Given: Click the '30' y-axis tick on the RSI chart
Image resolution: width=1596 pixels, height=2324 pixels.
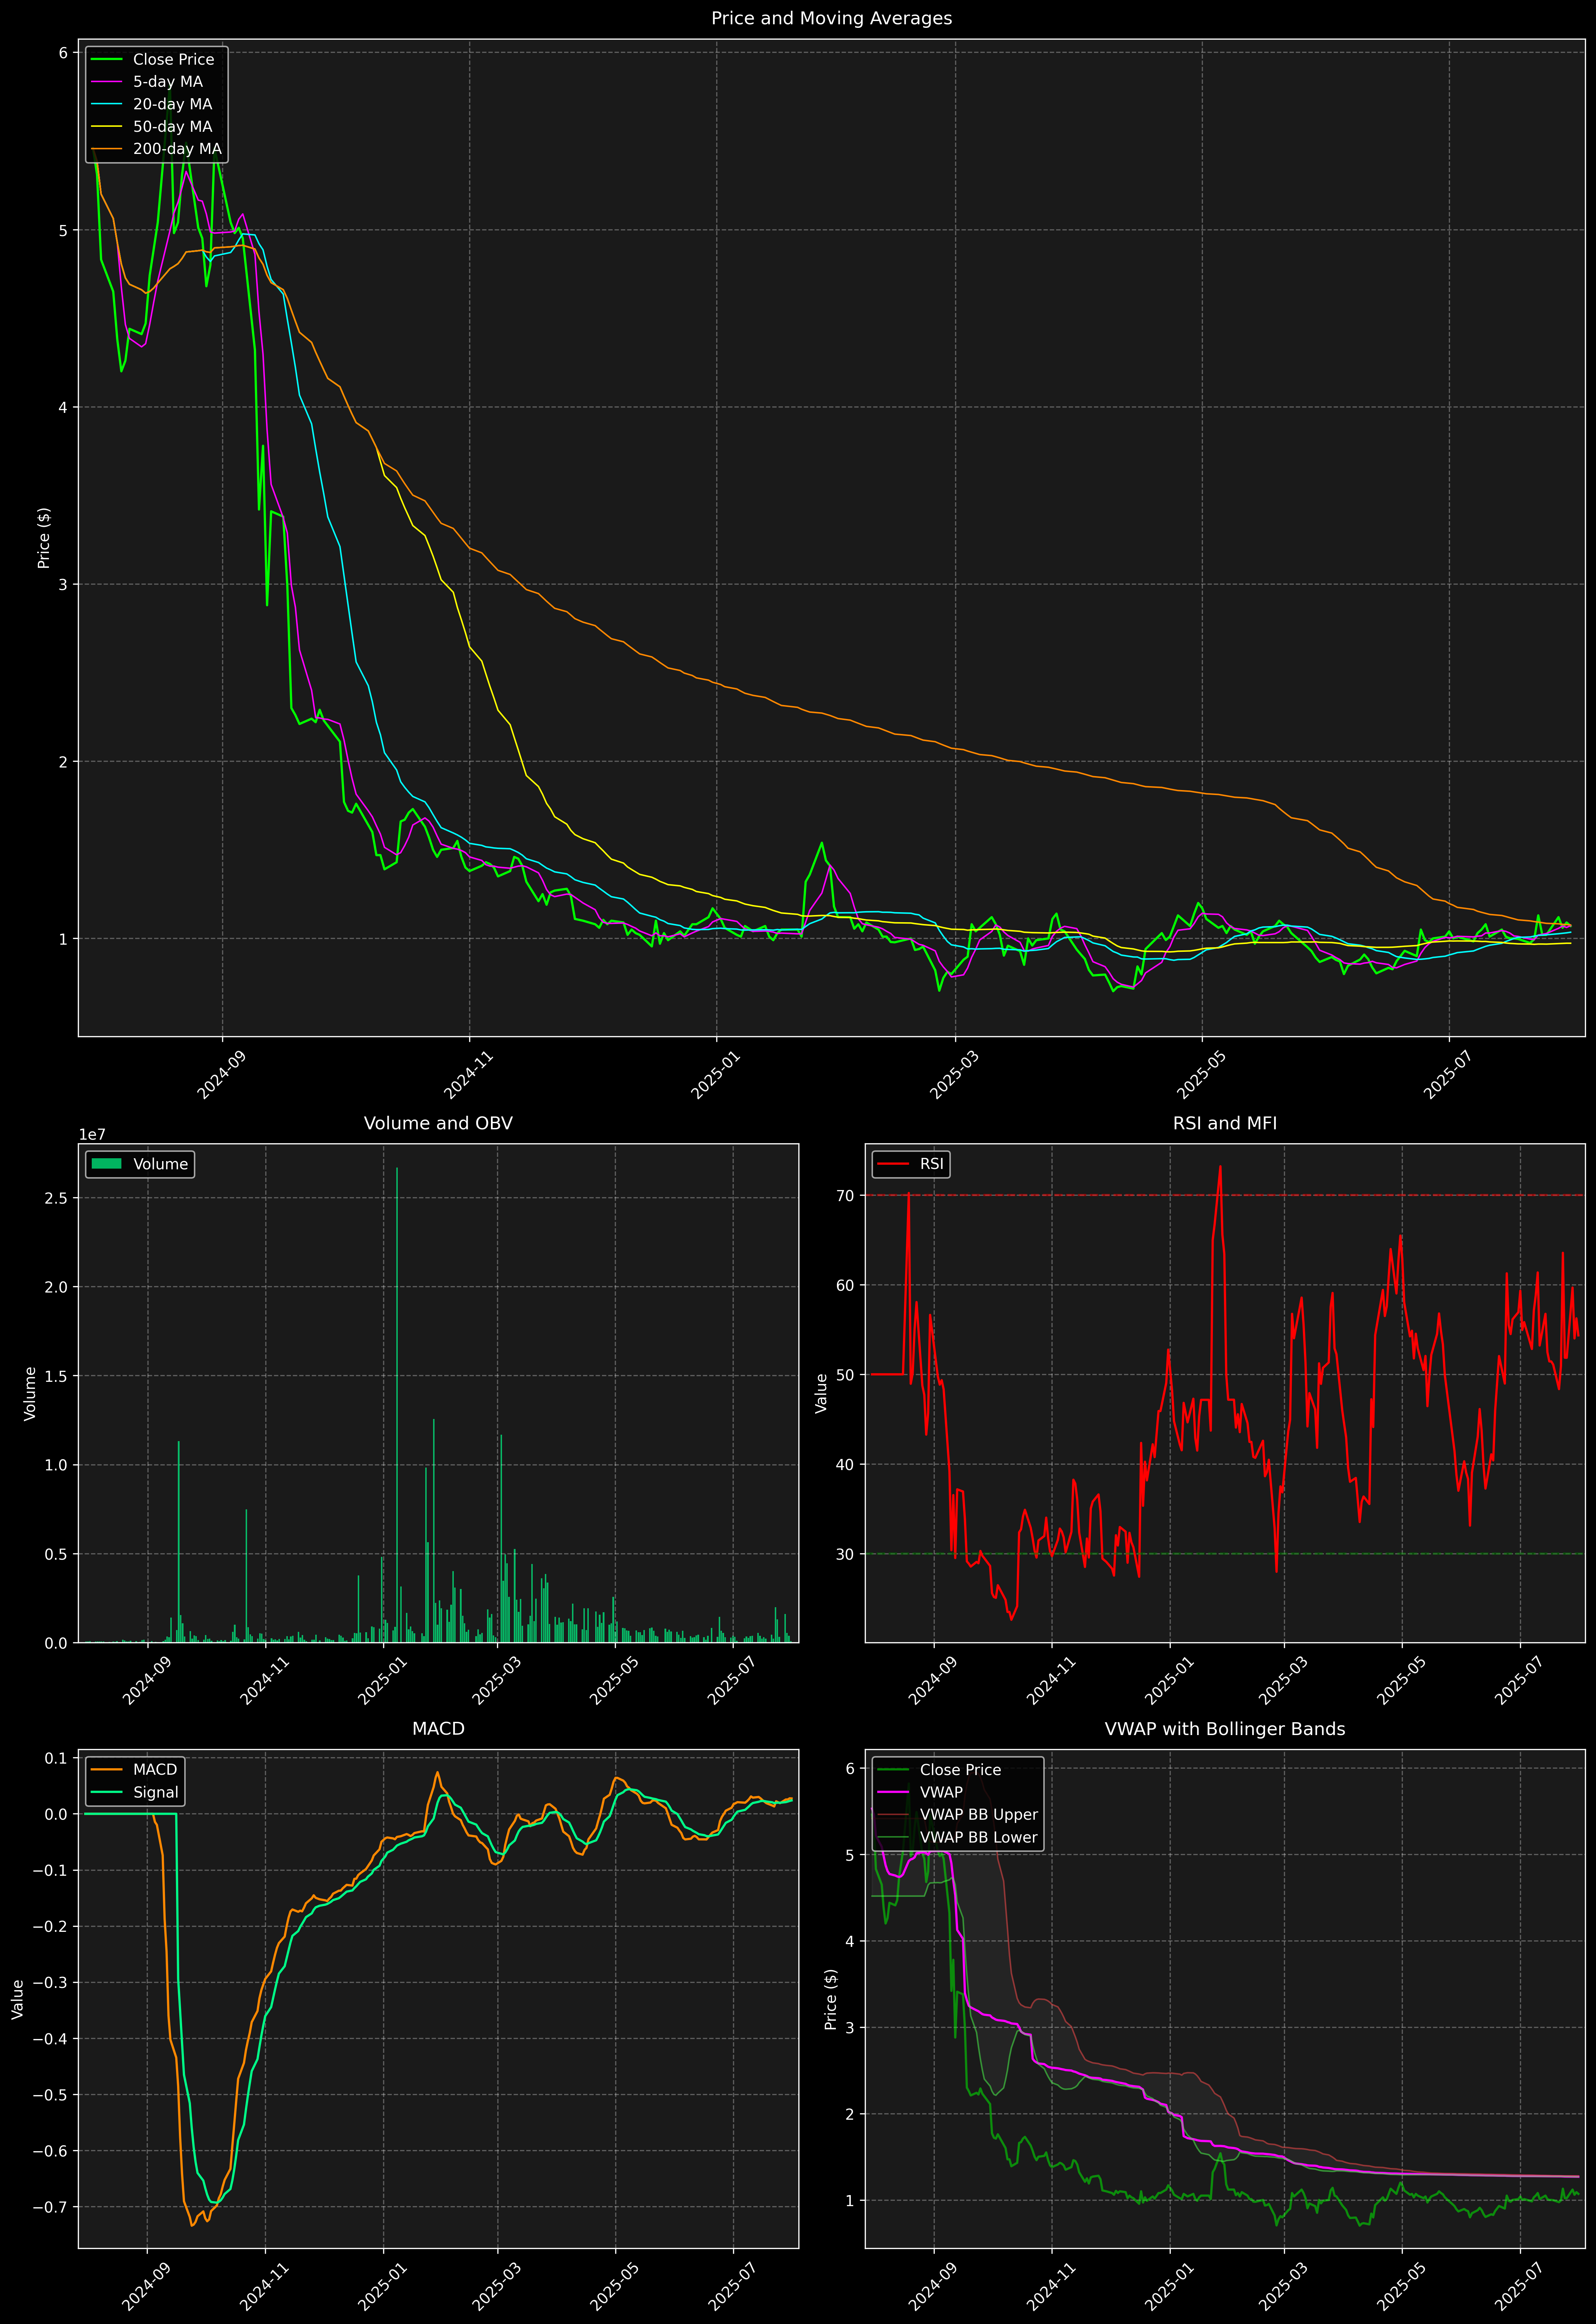Looking at the screenshot, I should pyautogui.click(x=846, y=1554).
